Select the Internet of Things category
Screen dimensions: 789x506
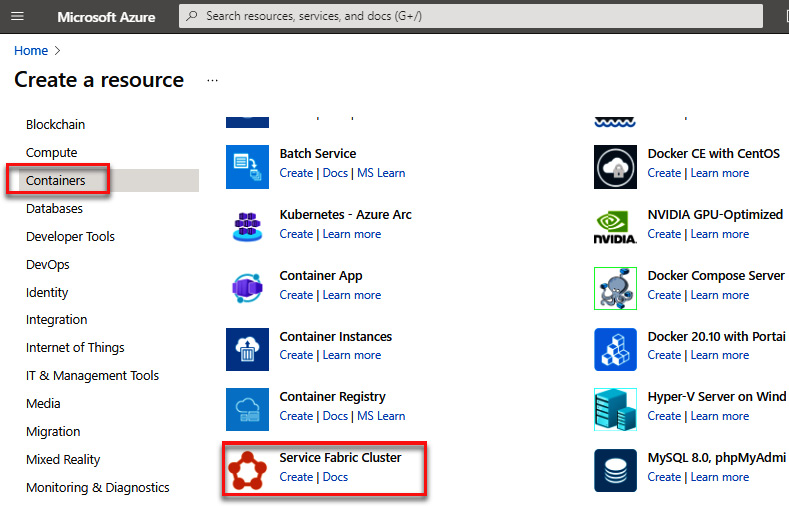click(x=75, y=348)
